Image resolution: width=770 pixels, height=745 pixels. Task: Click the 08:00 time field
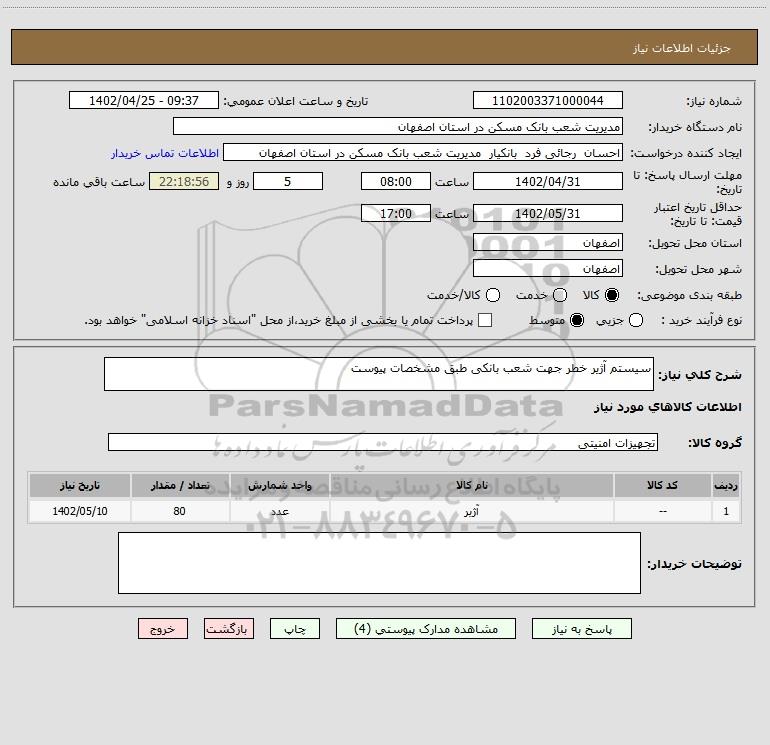point(396,181)
